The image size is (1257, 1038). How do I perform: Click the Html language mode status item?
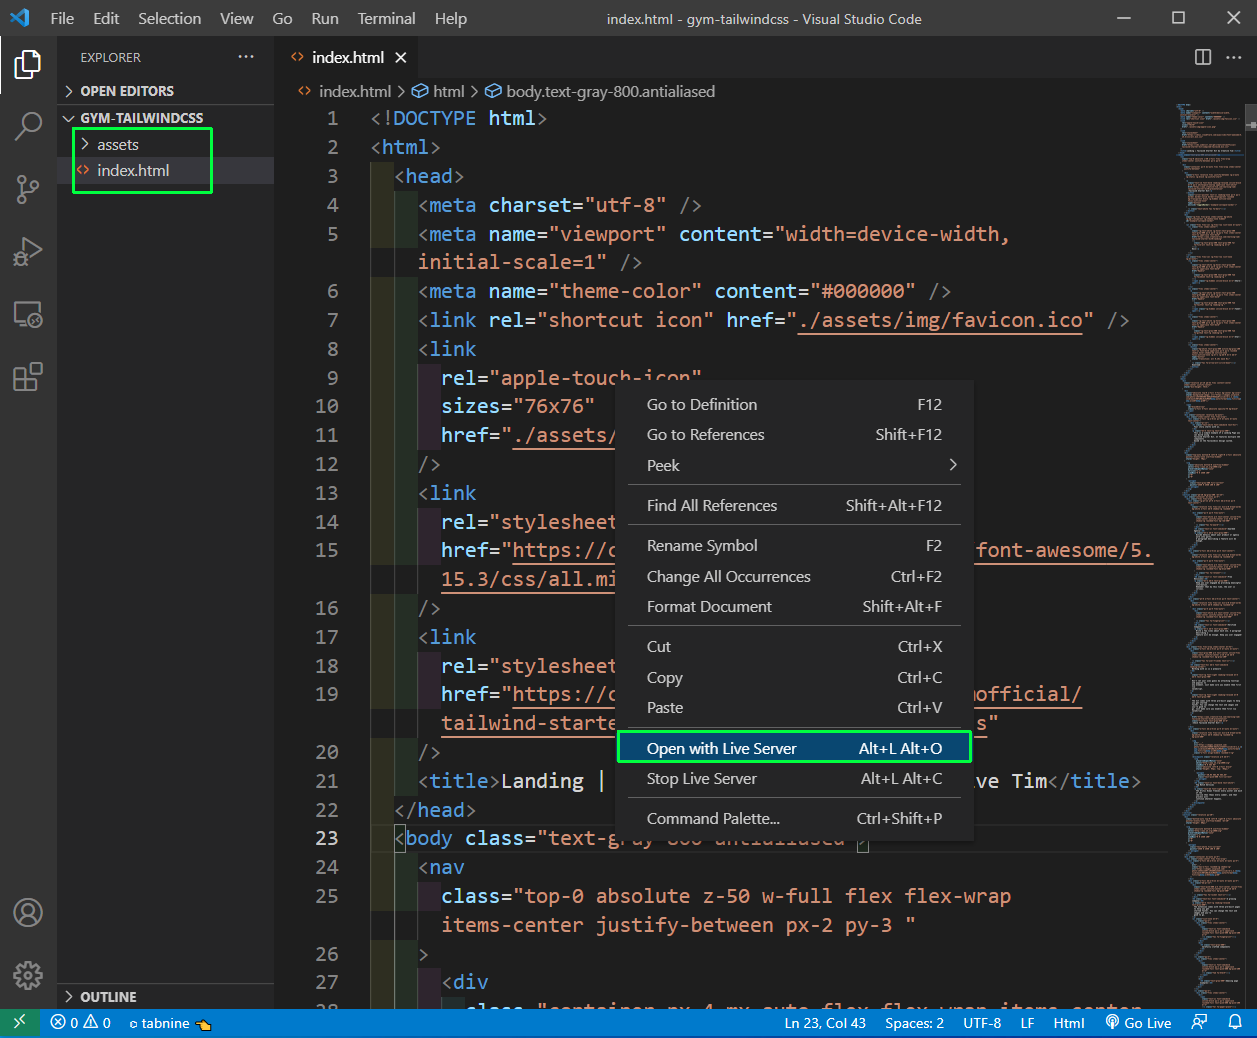click(1069, 1023)
